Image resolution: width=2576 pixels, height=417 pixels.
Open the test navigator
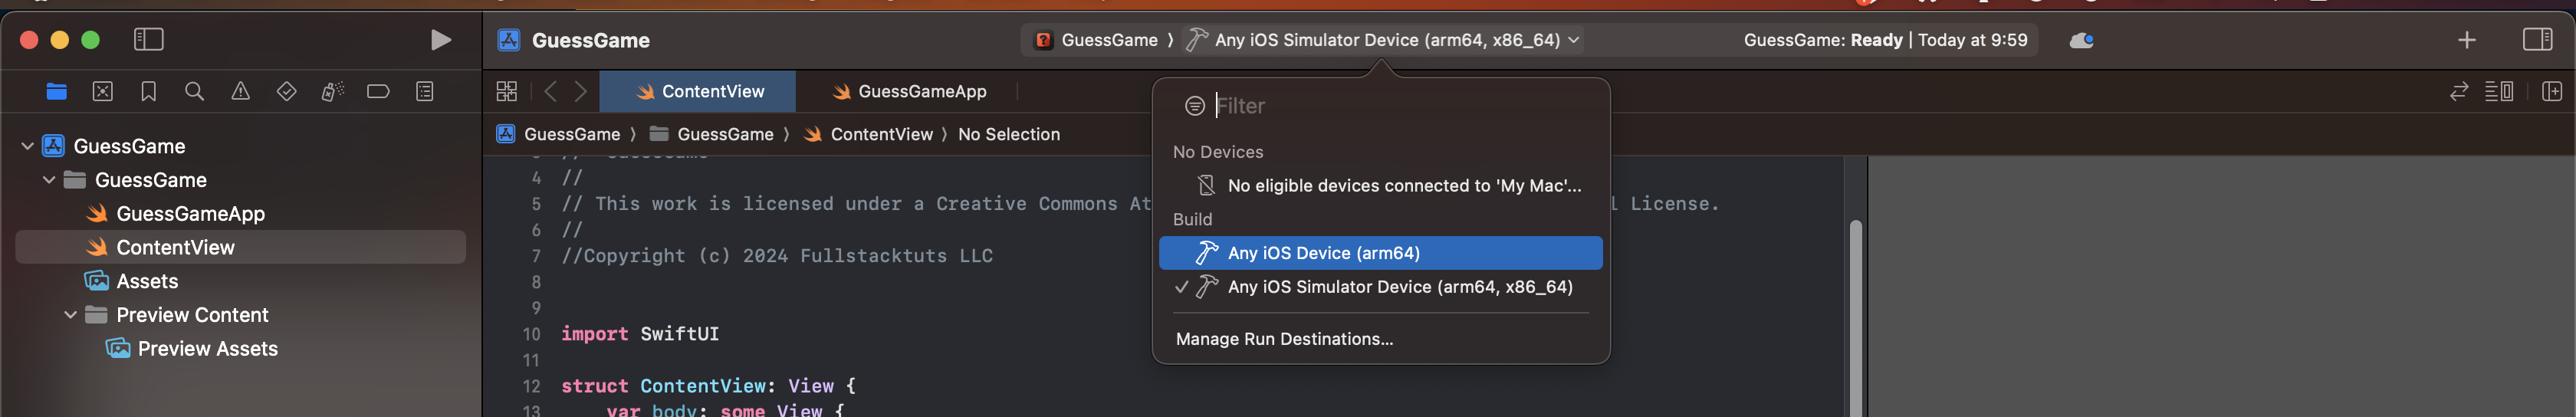click(x=287, y=92)
